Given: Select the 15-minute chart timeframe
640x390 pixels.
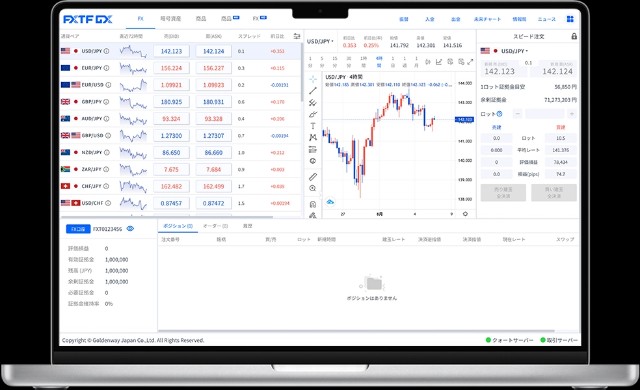Looking at the screenshot, I should click(335, 62).
